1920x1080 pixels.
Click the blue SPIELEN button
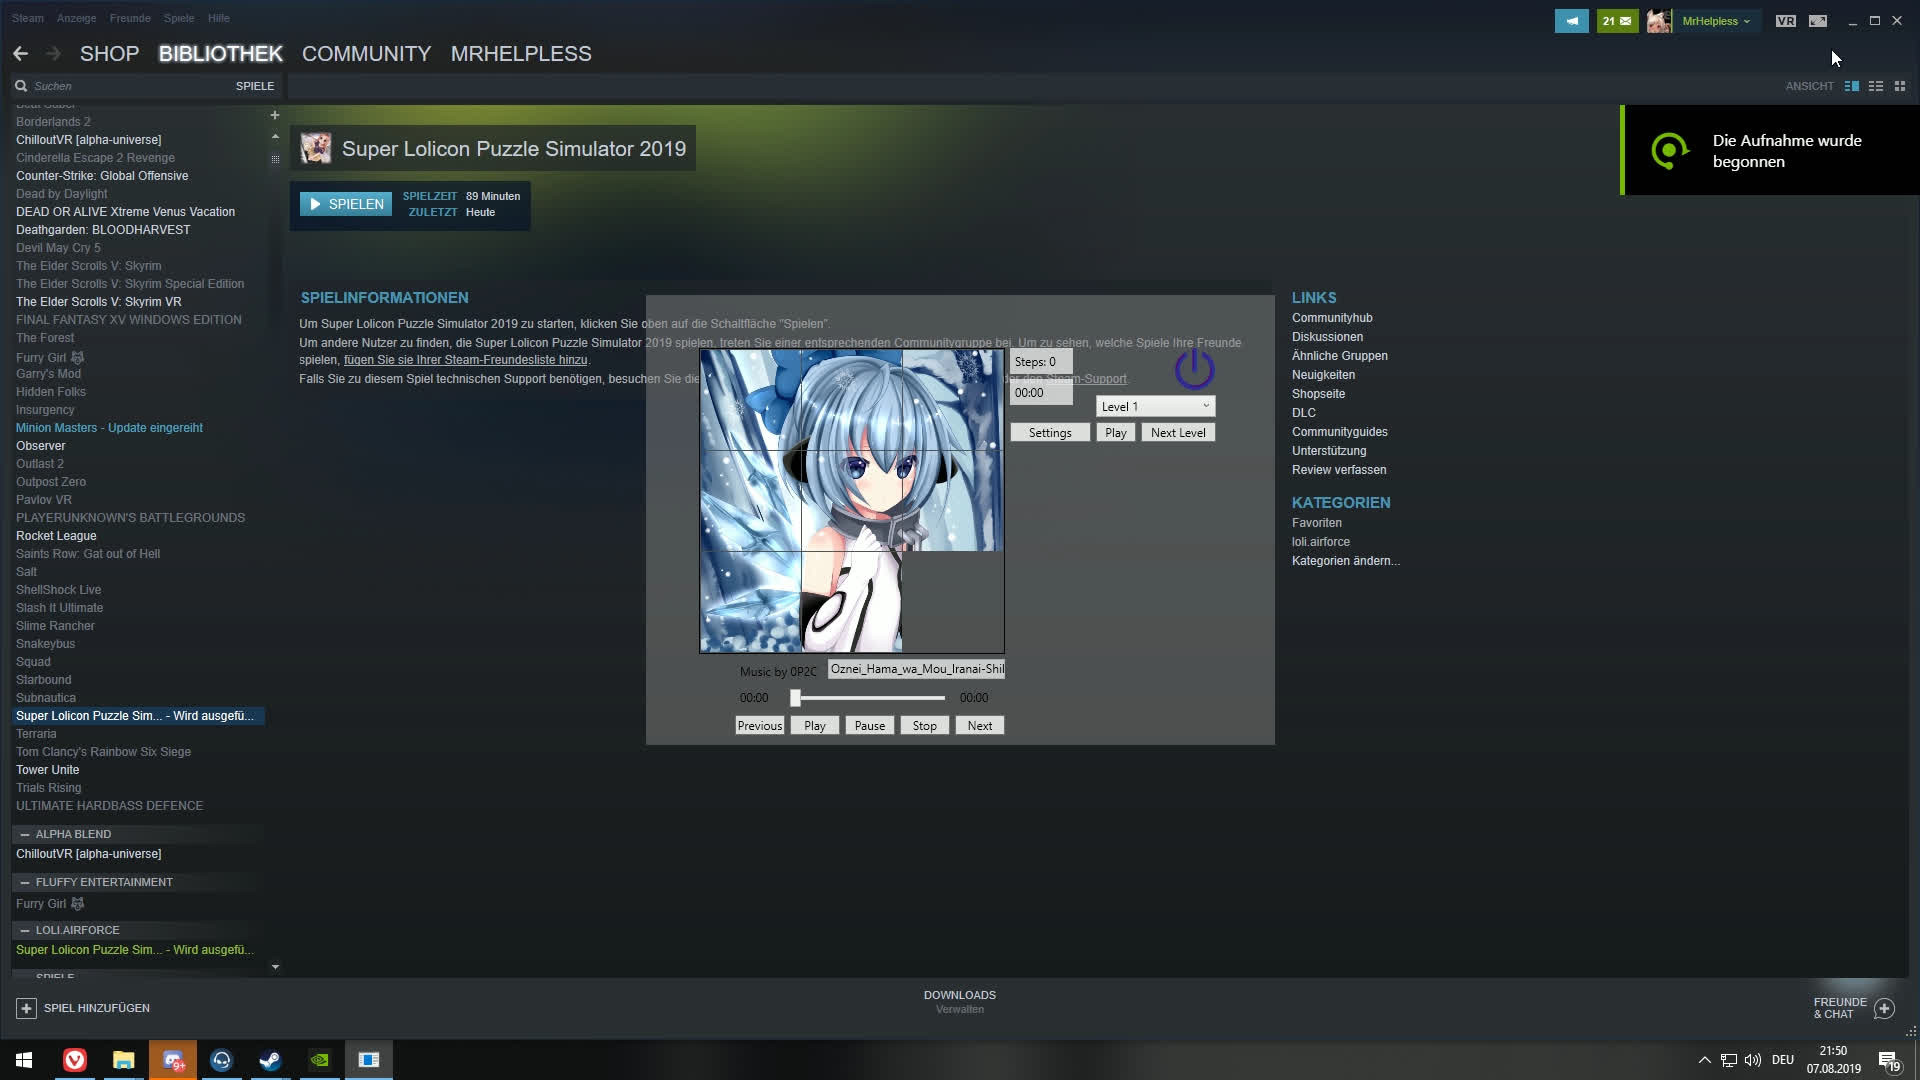point(346,204)
